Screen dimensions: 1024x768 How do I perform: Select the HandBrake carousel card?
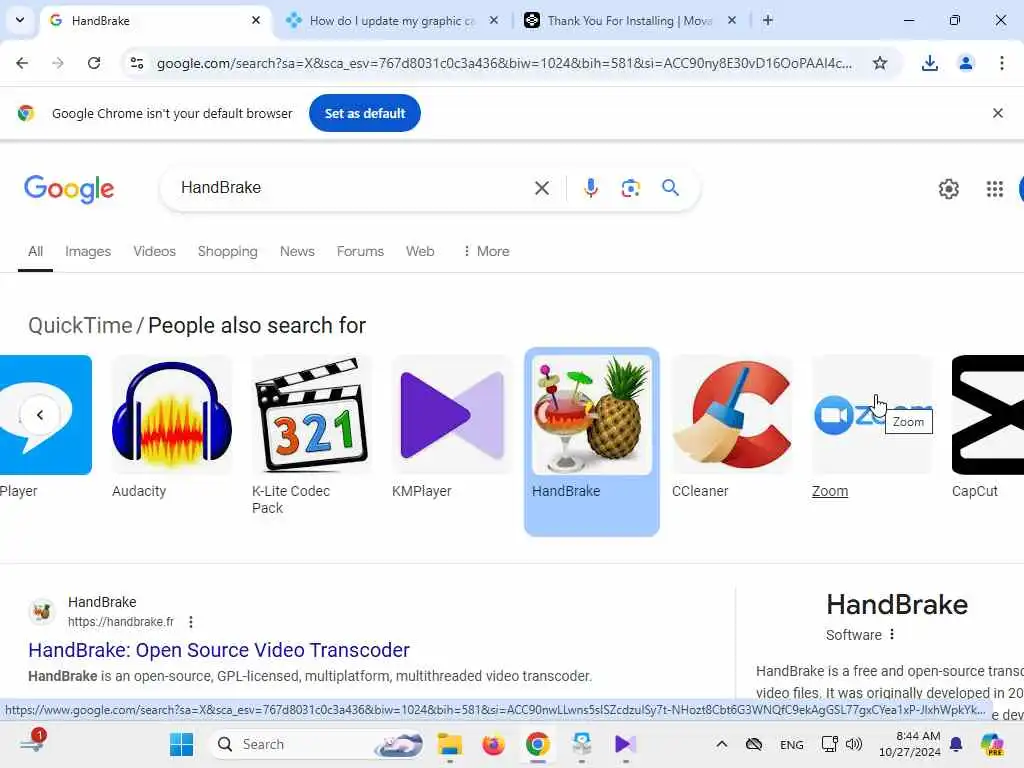click(x=592, y=441)
